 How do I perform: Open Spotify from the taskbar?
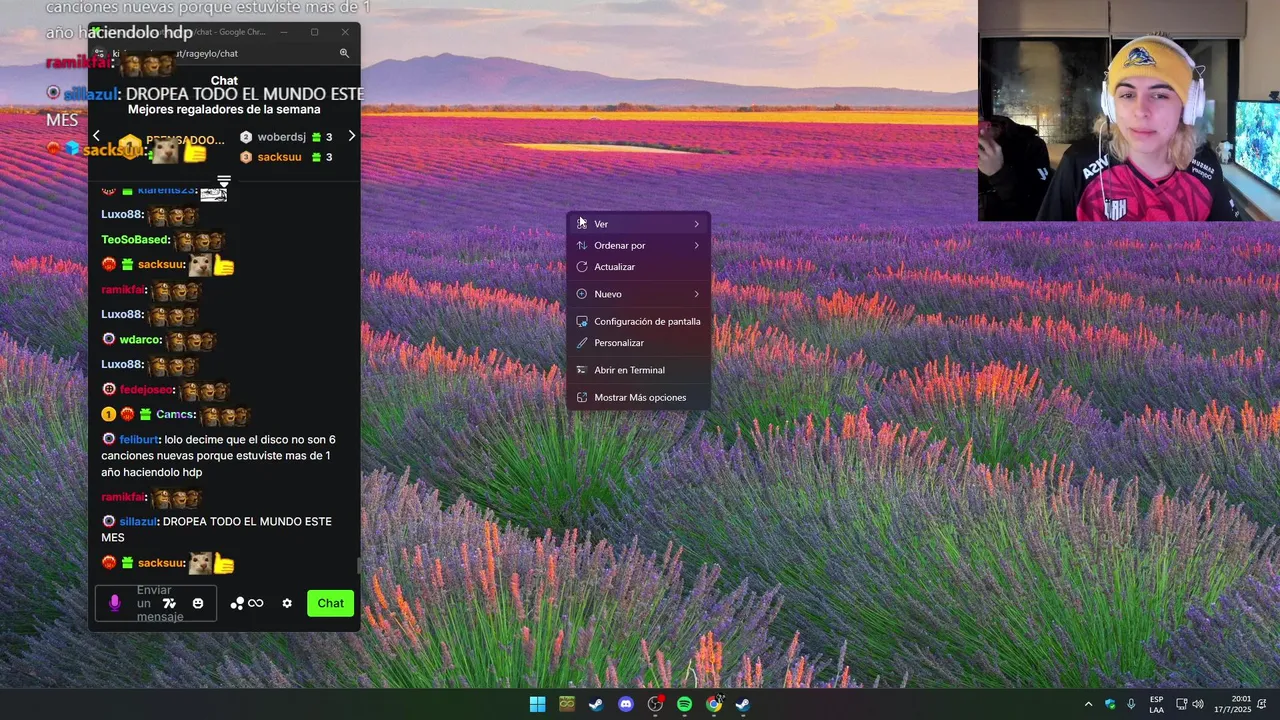pyautogui.click(x=684, y=704)
